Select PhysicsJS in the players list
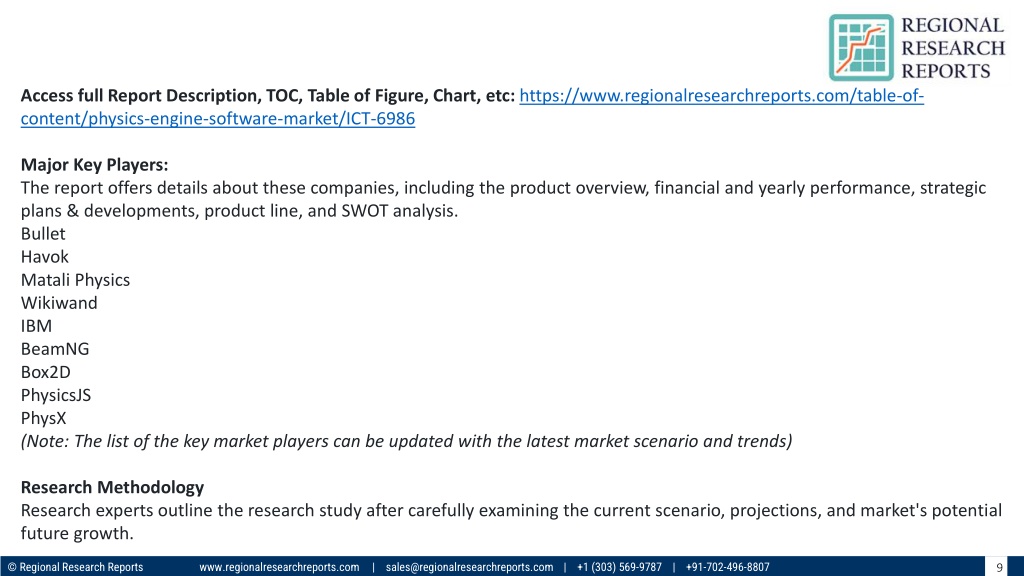1024x576 pixels. pos(56,395)
